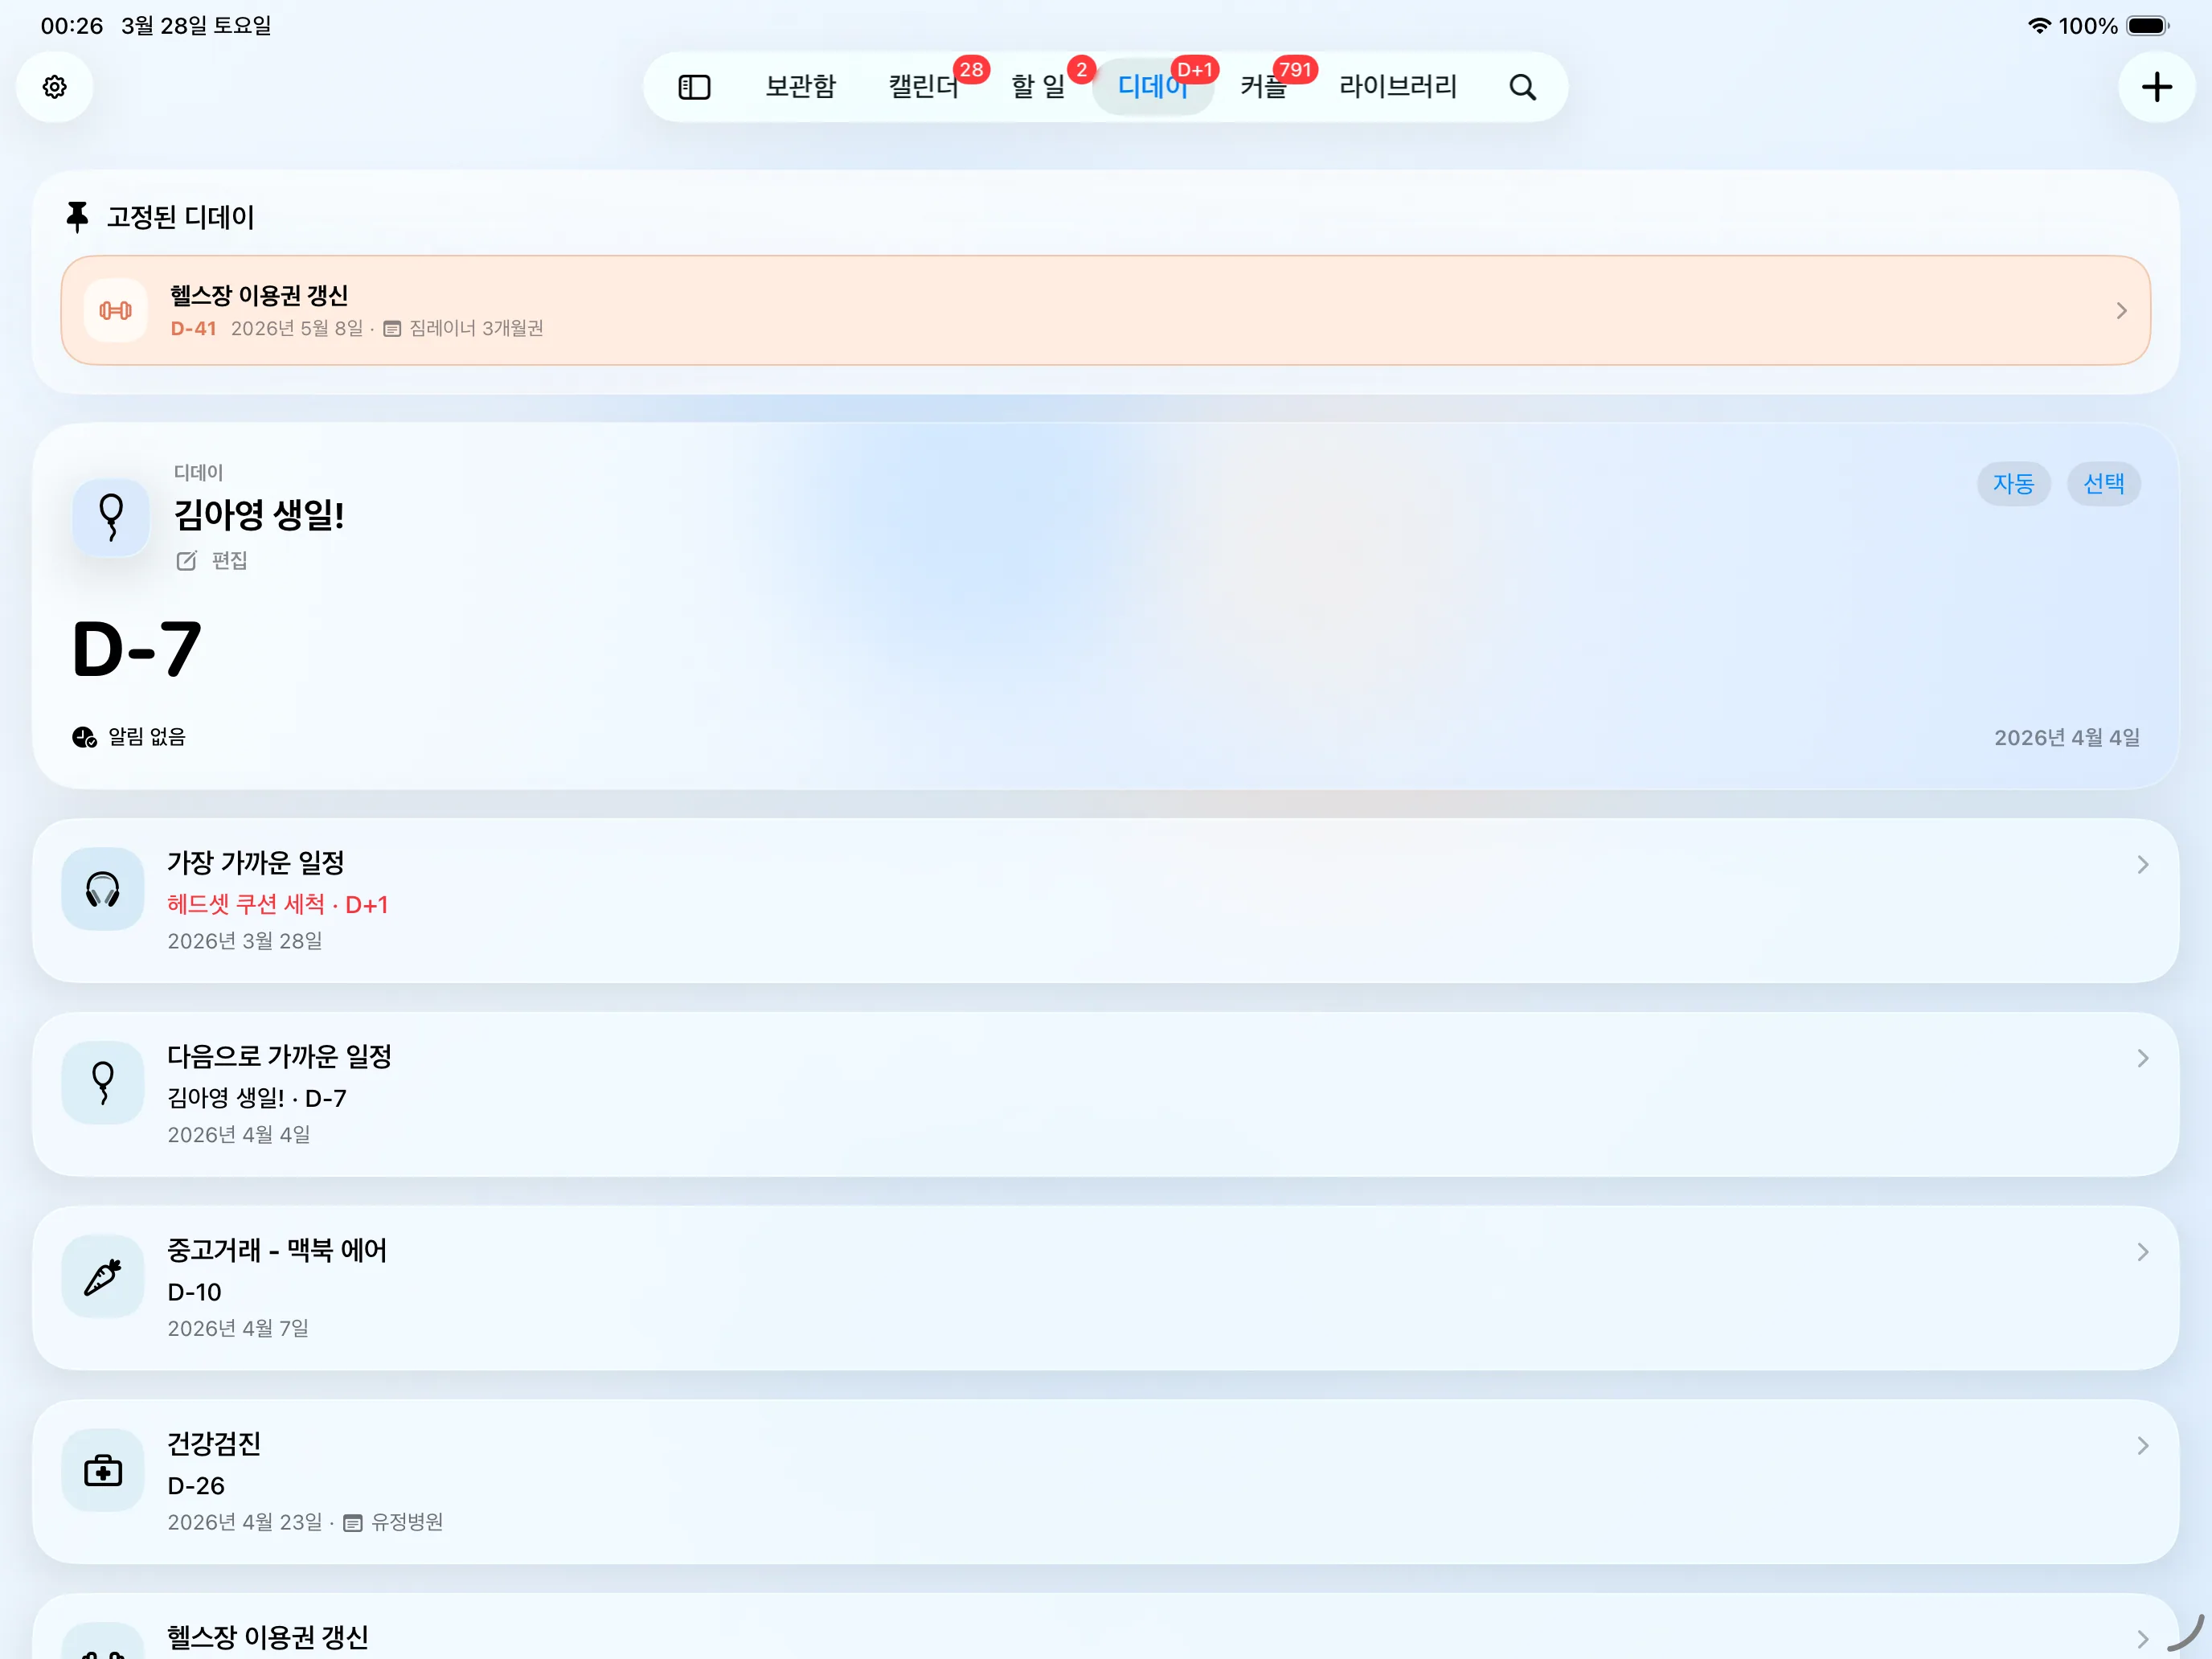Click the D-26 countdown text

196,1487
